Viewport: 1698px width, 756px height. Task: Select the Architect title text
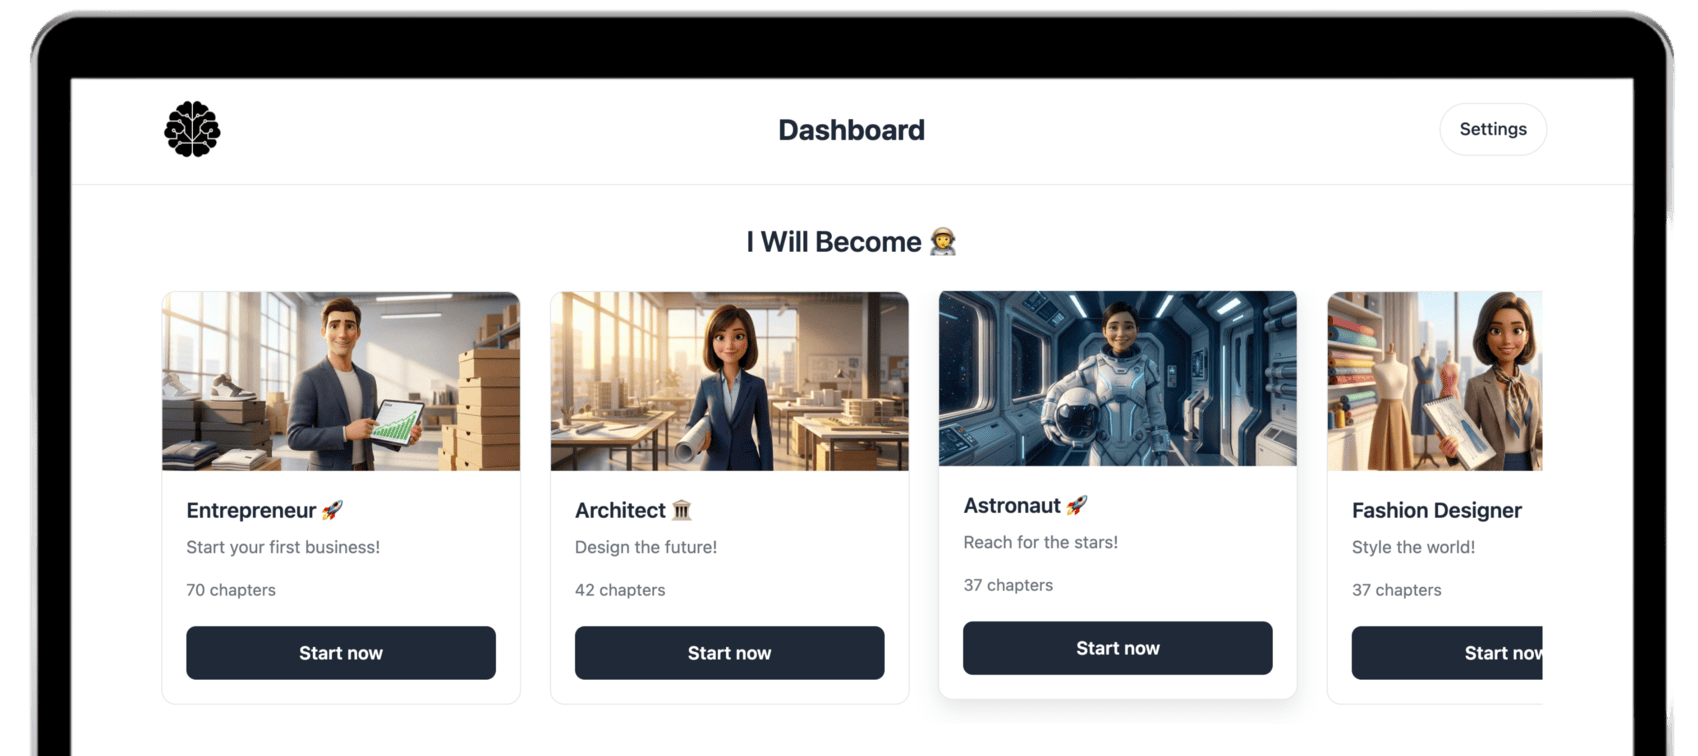(x=620, y=510)
